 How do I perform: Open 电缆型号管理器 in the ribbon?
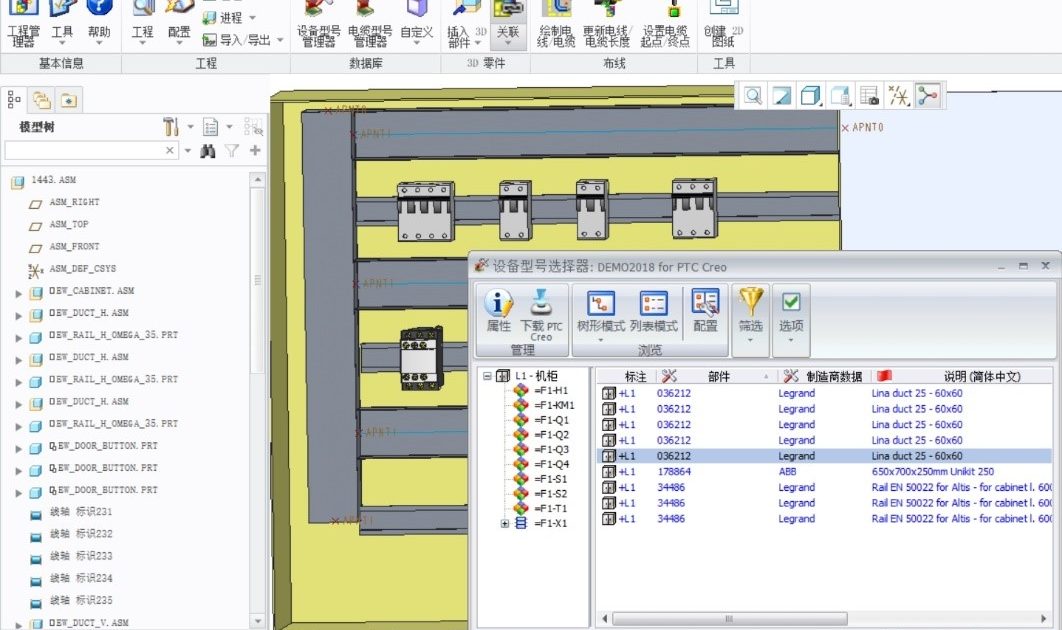[x=370, y=25]
